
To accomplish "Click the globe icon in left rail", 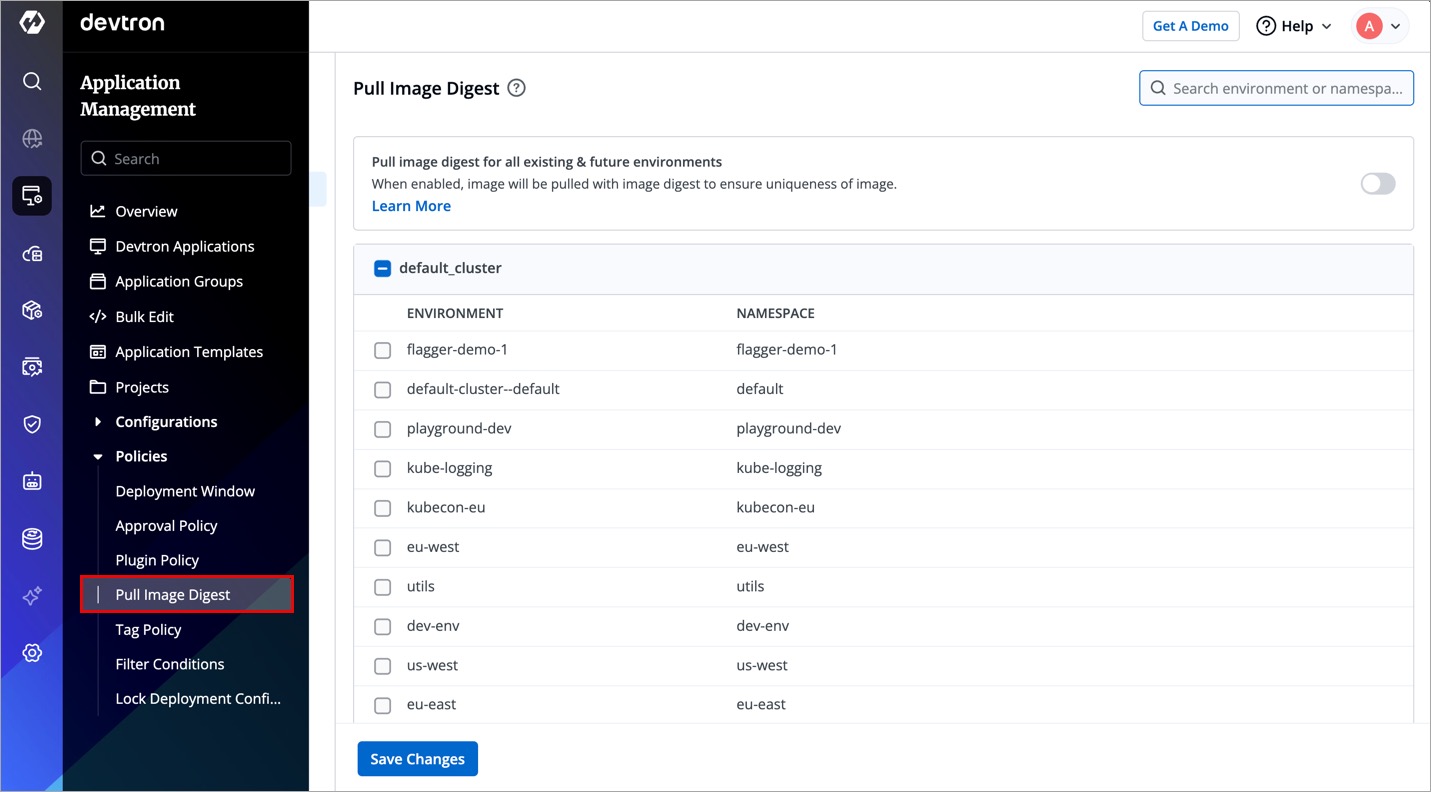I will 32,139.
